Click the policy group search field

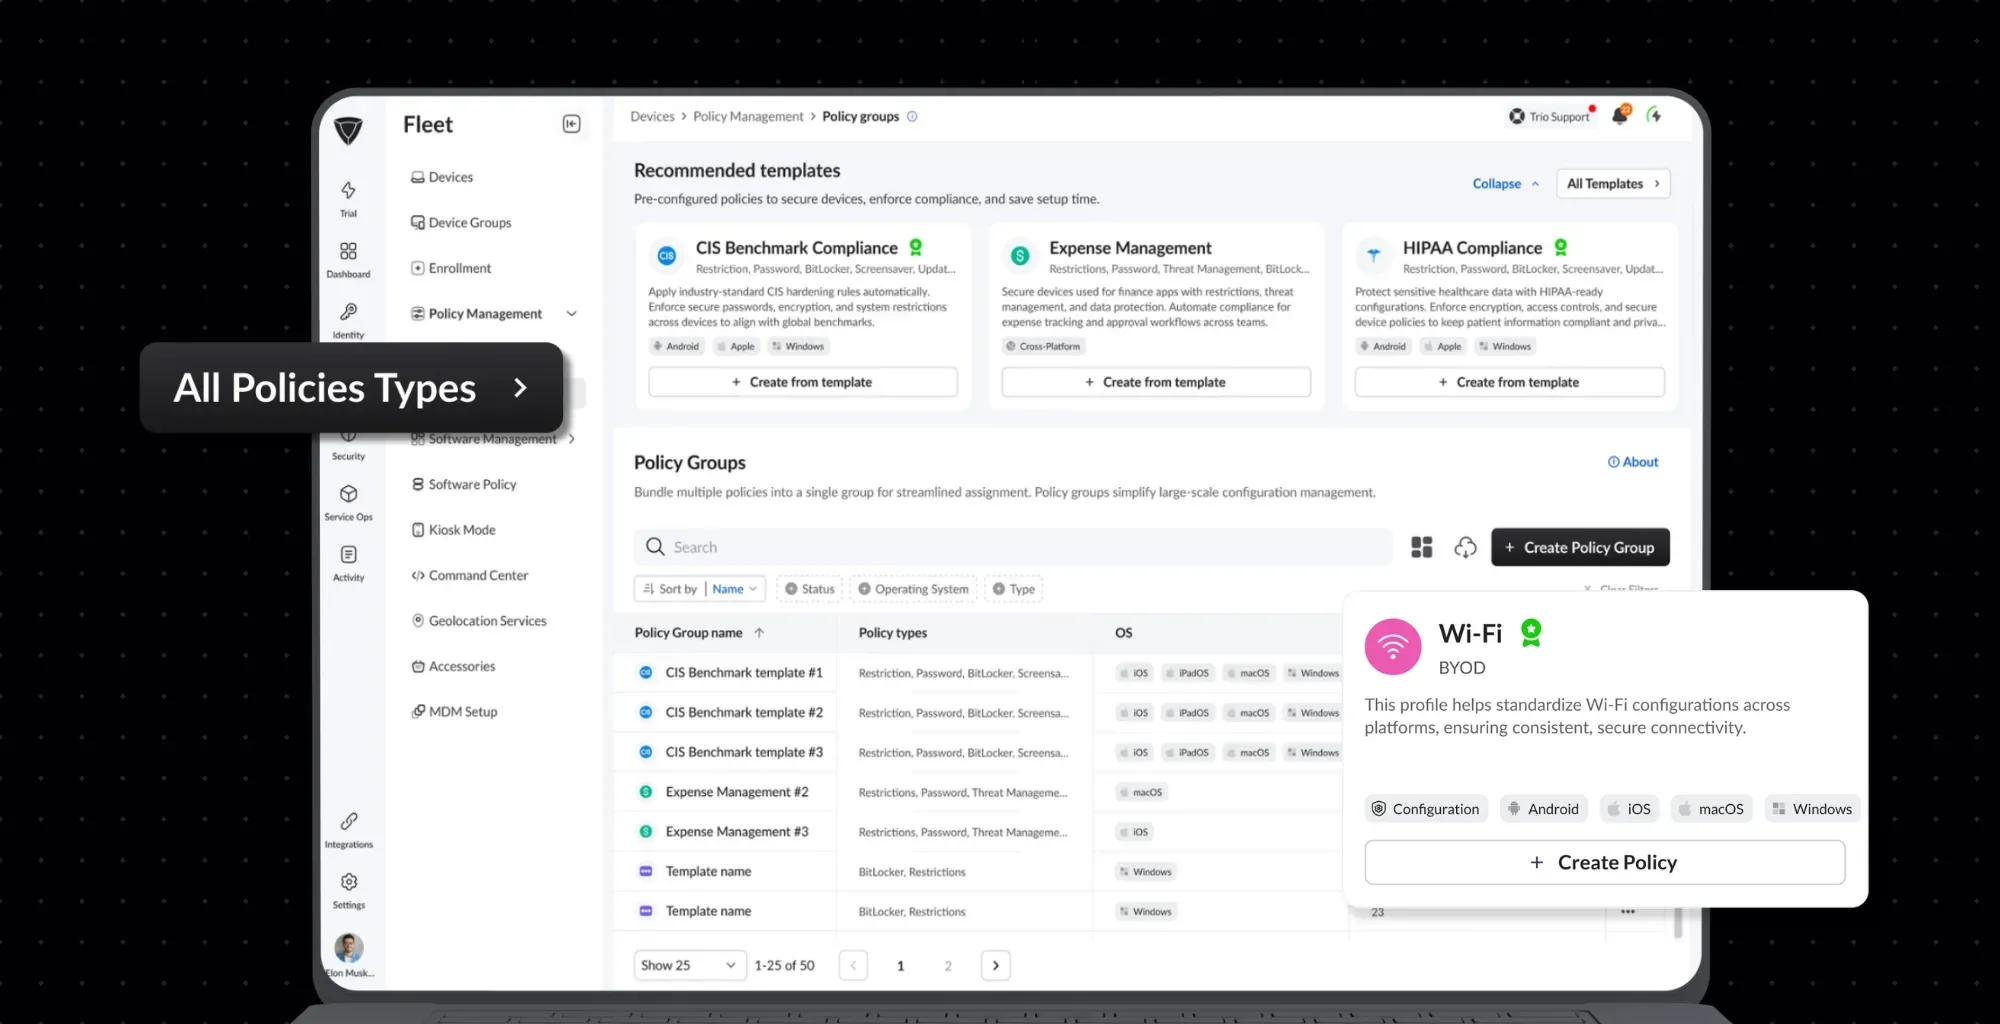click(x=1013, y=547)
